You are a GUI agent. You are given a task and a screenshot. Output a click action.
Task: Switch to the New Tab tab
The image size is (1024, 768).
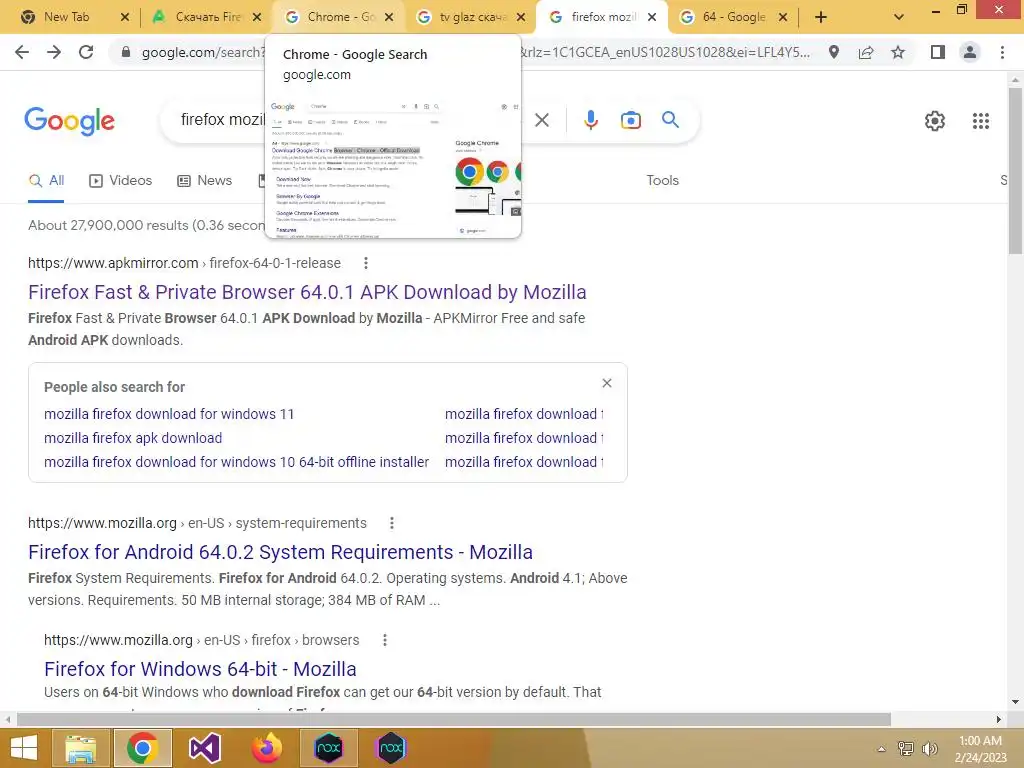click(66, 17)
